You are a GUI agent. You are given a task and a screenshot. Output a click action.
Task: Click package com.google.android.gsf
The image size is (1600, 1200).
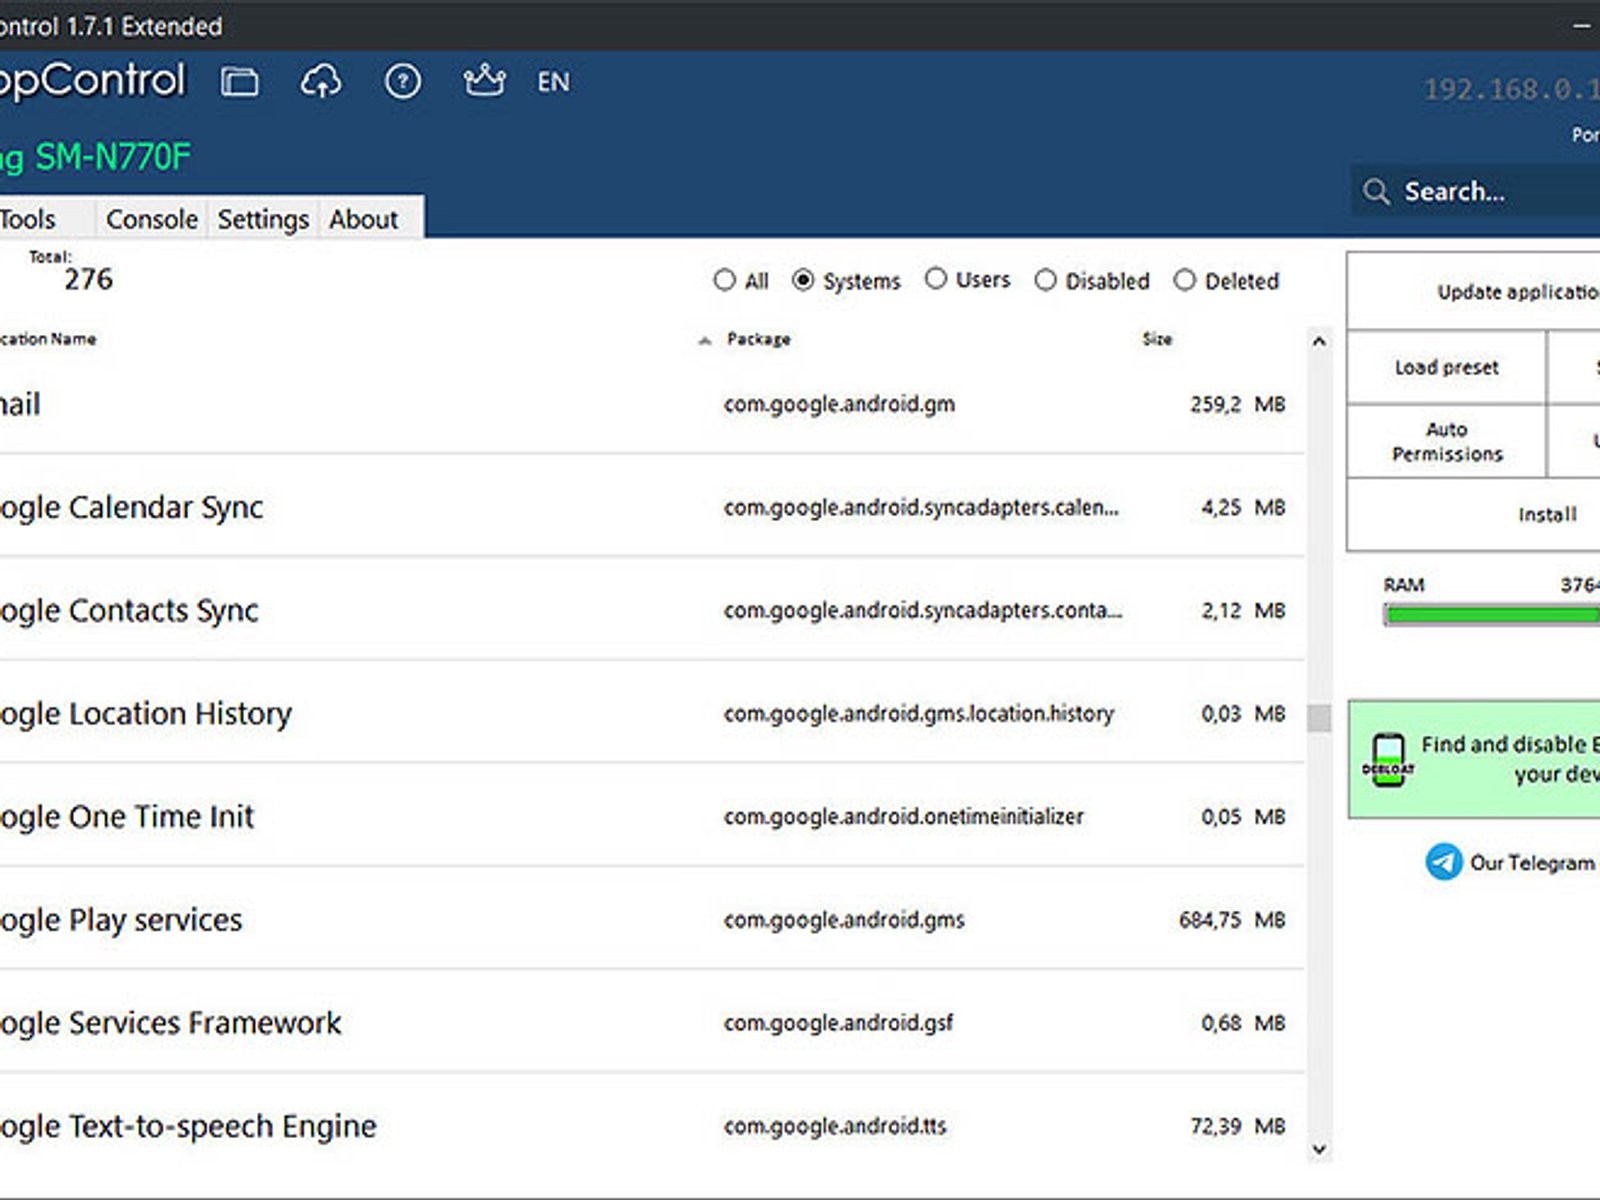click(x=838, y=1022)
